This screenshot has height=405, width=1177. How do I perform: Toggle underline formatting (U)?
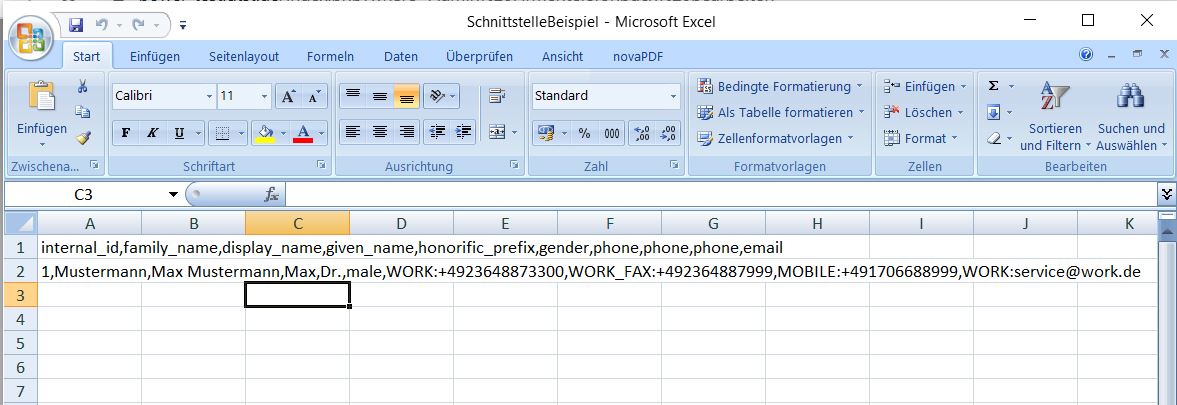(x=179, y=134)
